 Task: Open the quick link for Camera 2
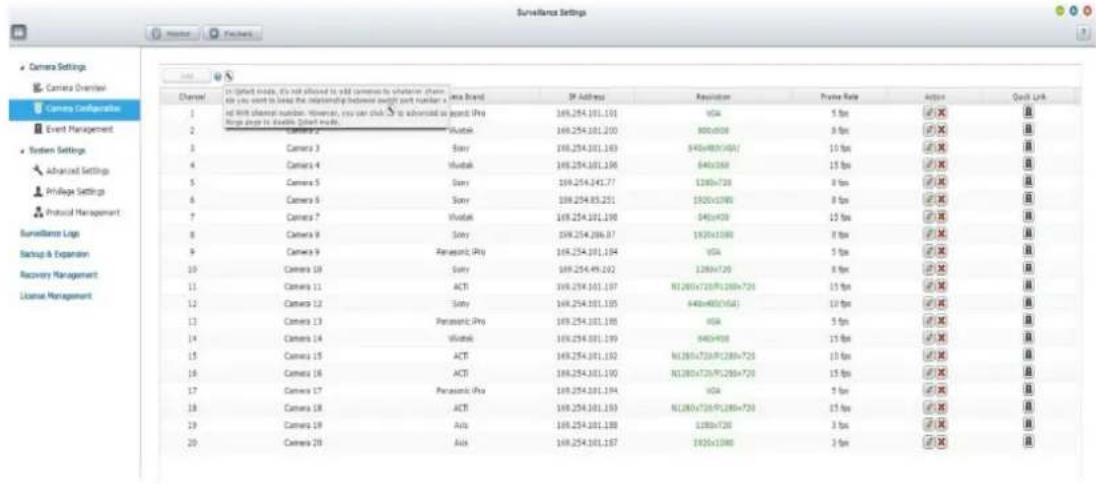(x=1030, y=129)
